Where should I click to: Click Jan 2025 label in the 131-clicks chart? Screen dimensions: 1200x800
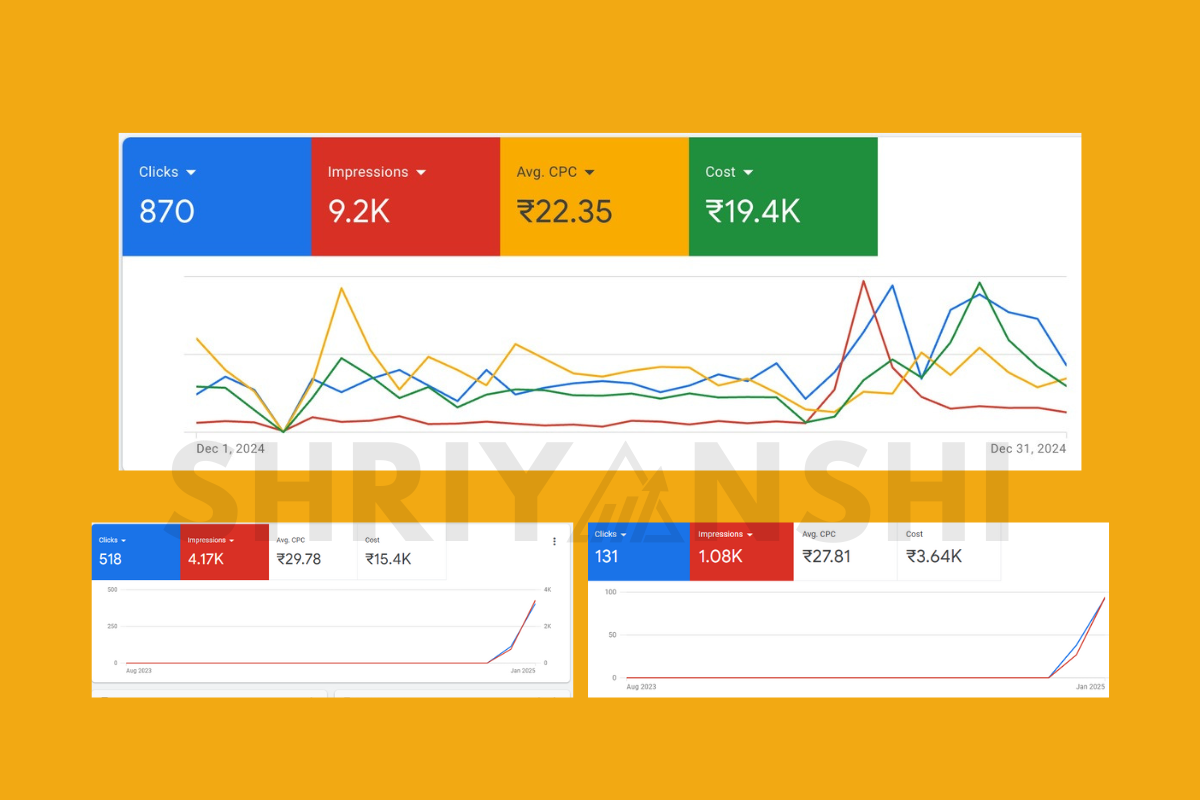pyautogui.click(x=1090, y=687)
